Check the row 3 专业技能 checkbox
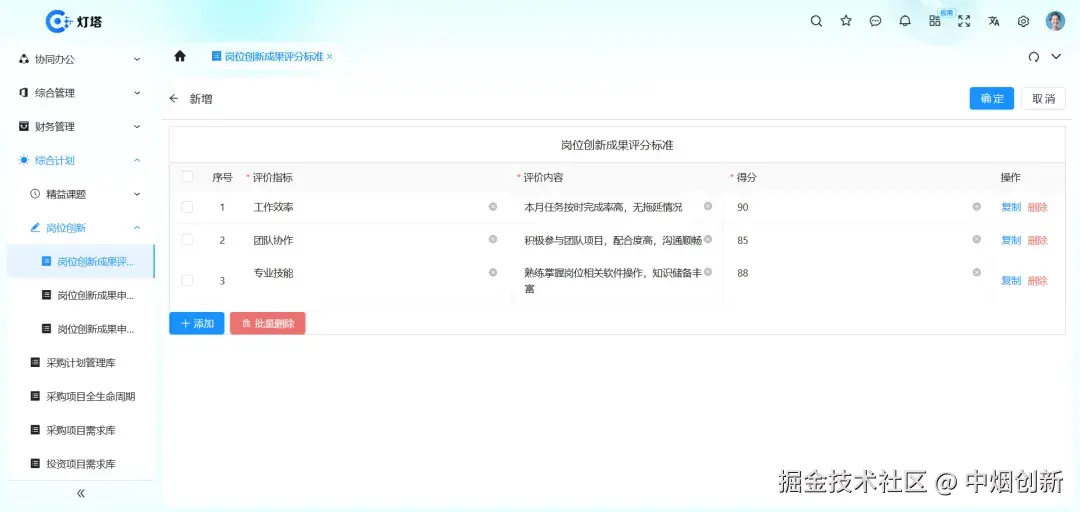This screenshot has height=512, width=1080. (187, 280)
